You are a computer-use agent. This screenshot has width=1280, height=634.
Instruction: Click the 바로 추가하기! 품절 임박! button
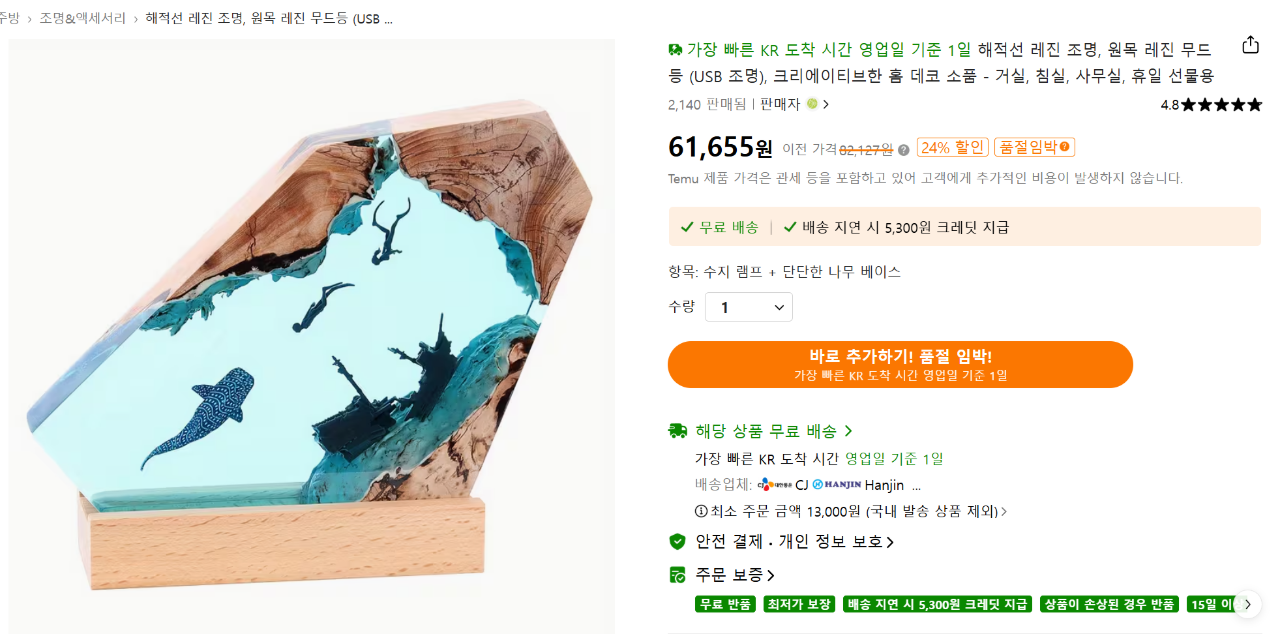pos(900,365)
